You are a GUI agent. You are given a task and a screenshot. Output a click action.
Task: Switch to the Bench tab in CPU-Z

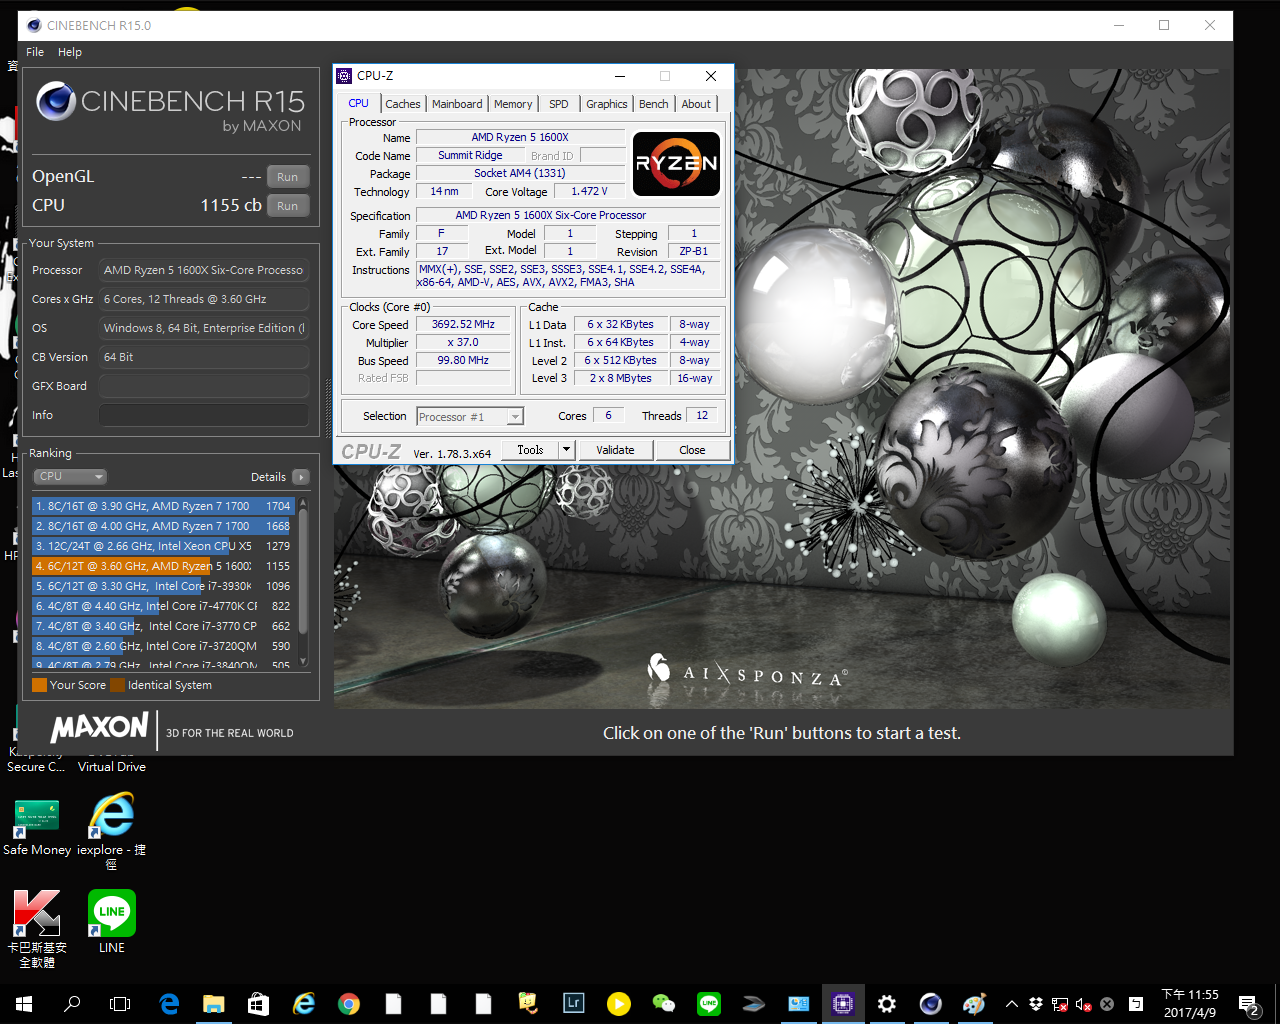[x=654, y=104]
